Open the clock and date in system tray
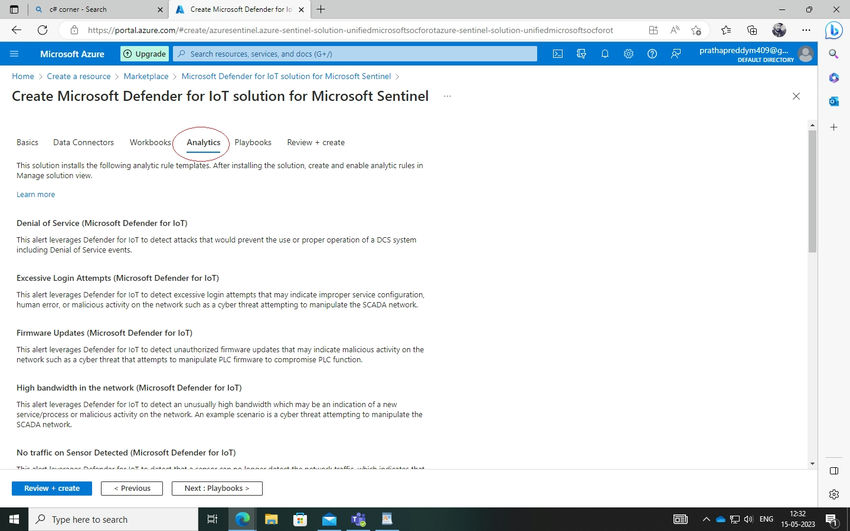 pyautogui.click(x=797, y=519)
